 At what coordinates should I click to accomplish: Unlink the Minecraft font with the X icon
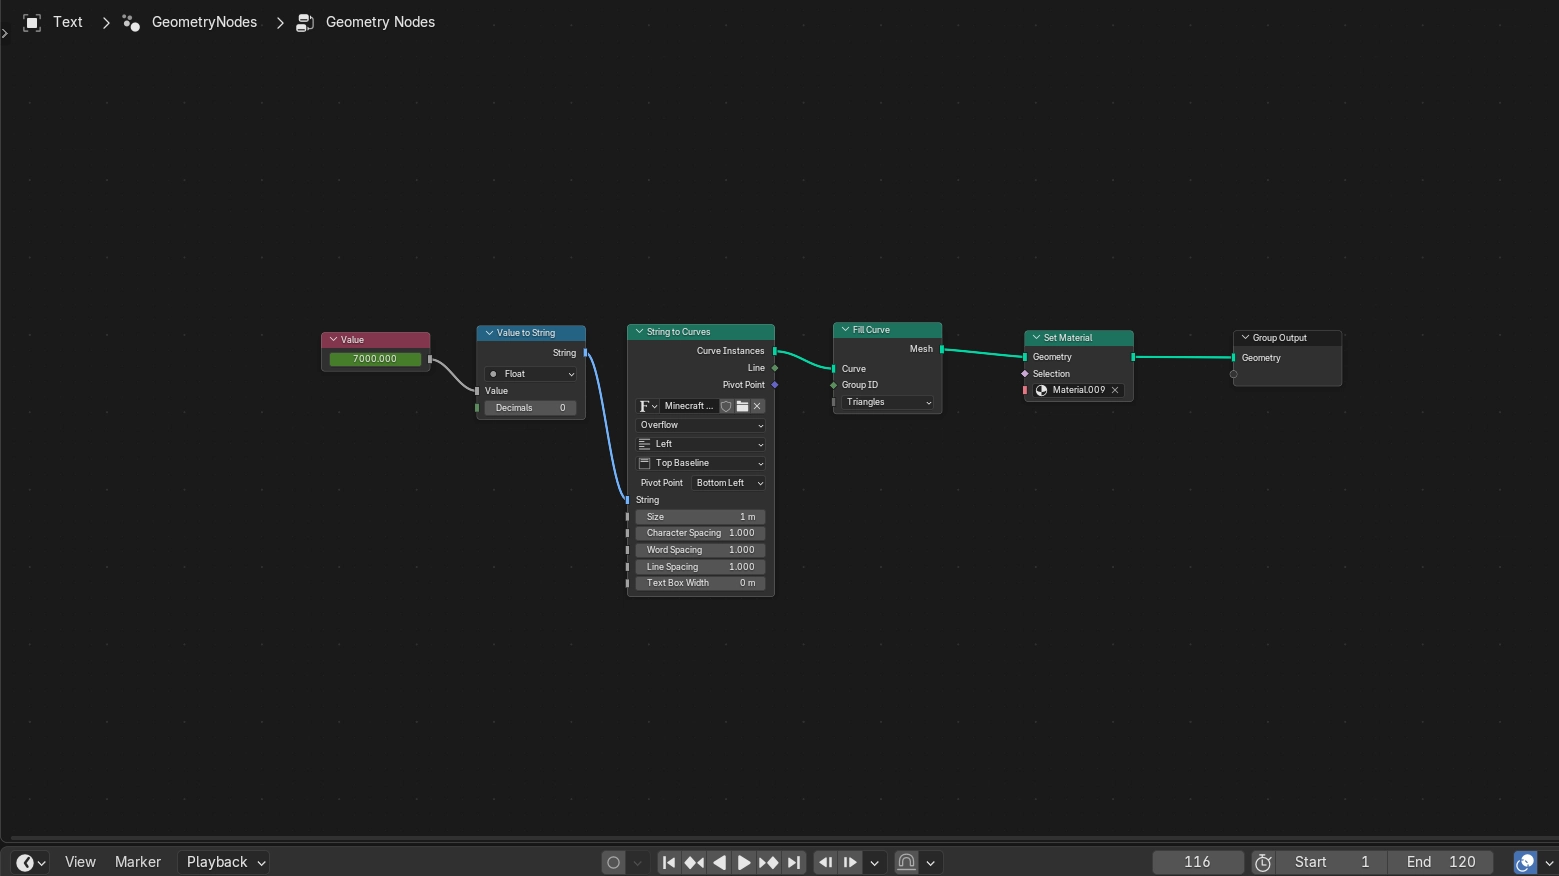757,406
